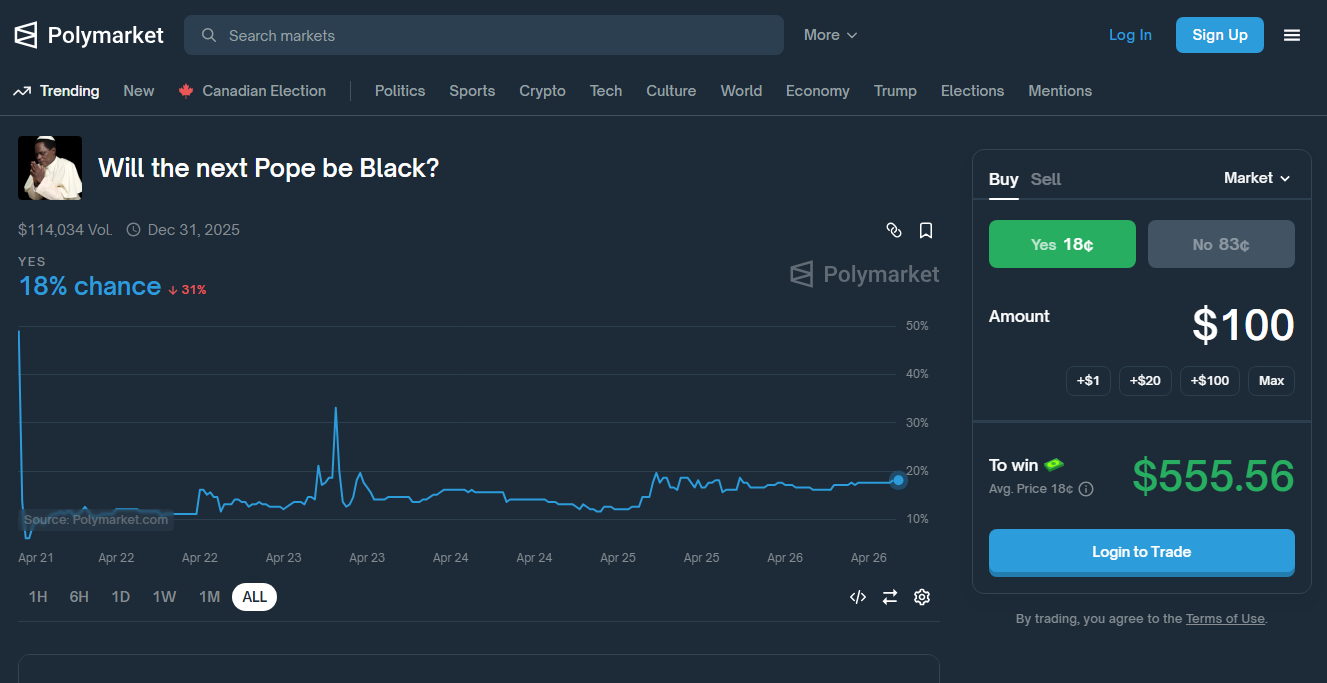Image resolution: width=1327 pixels, height=683 pixels.
Task: Open chart settings gear
Action: (x=922, y=597)
